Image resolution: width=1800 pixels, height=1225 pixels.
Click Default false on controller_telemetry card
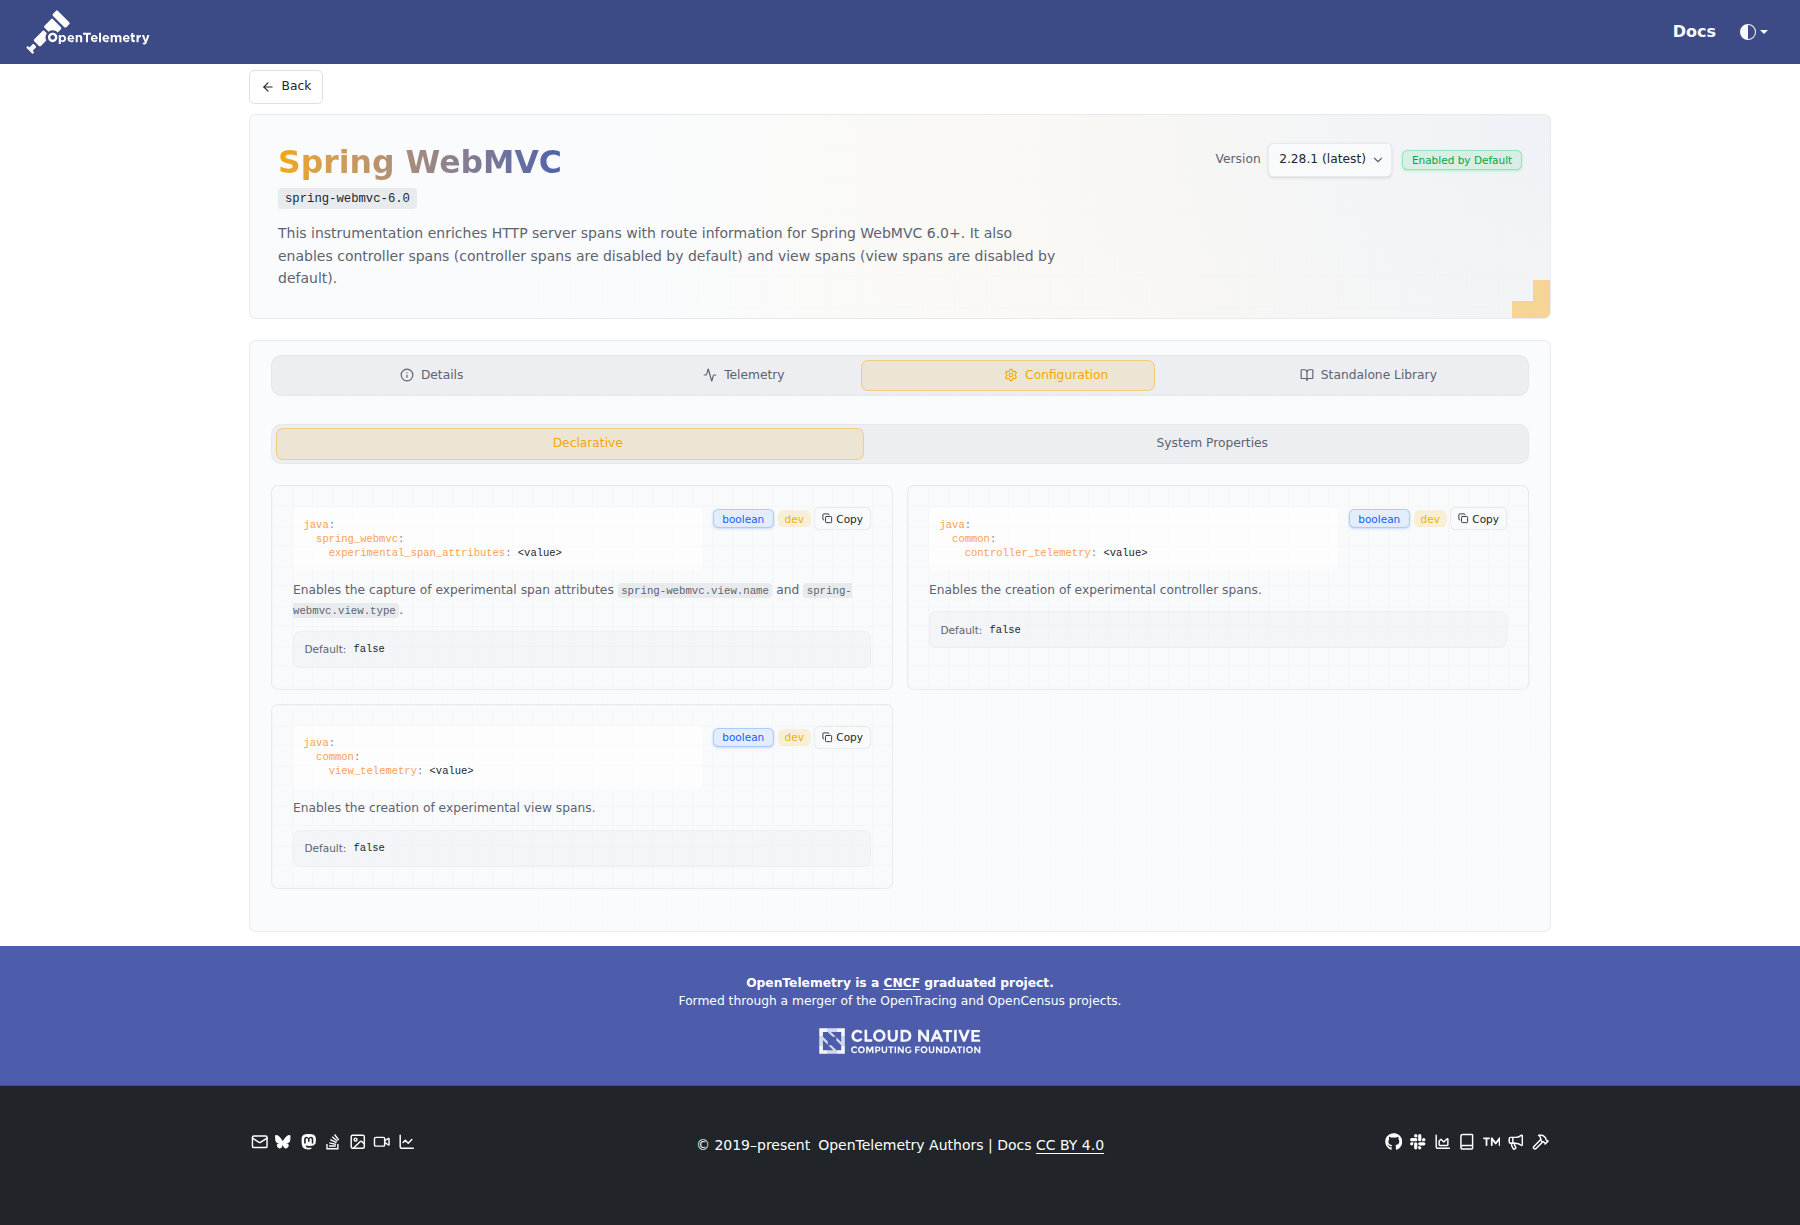1217,630
